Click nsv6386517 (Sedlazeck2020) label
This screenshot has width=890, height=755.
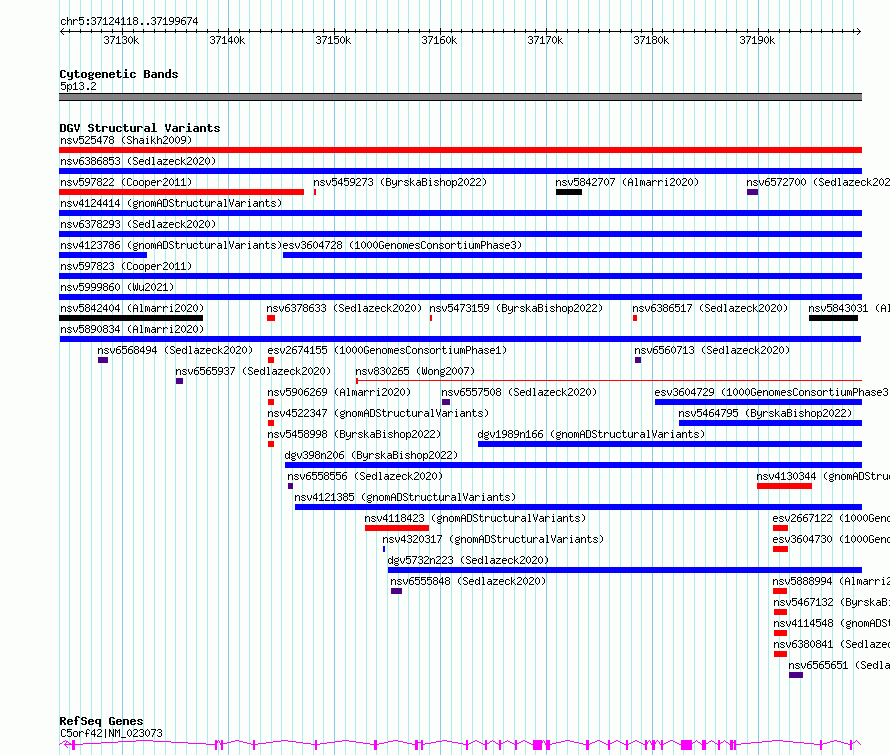point(710,308)
